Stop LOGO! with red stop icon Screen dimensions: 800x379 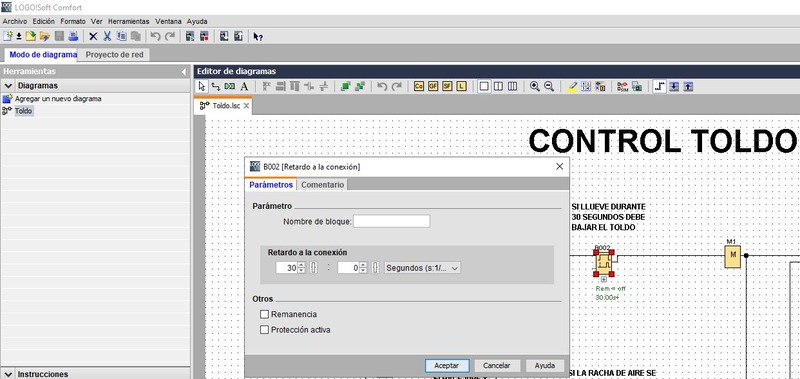pyautogui.click(x=204, y=36)
